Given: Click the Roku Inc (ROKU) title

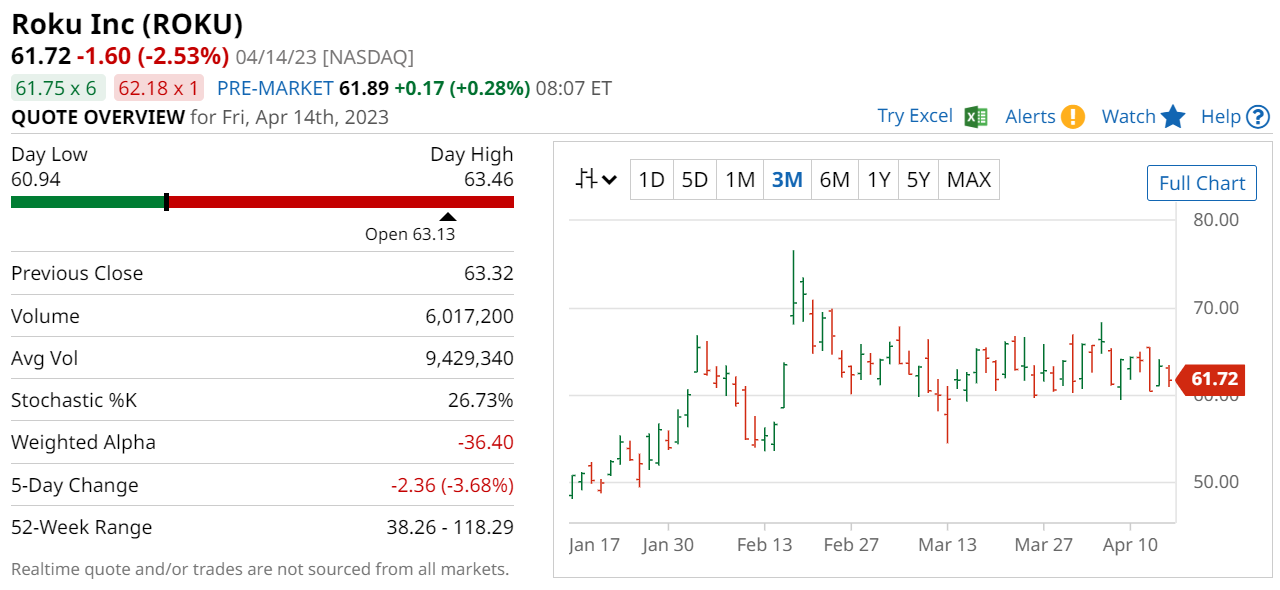Looking at the screenshot, I should pyautogui.click(x=127, y=24).
